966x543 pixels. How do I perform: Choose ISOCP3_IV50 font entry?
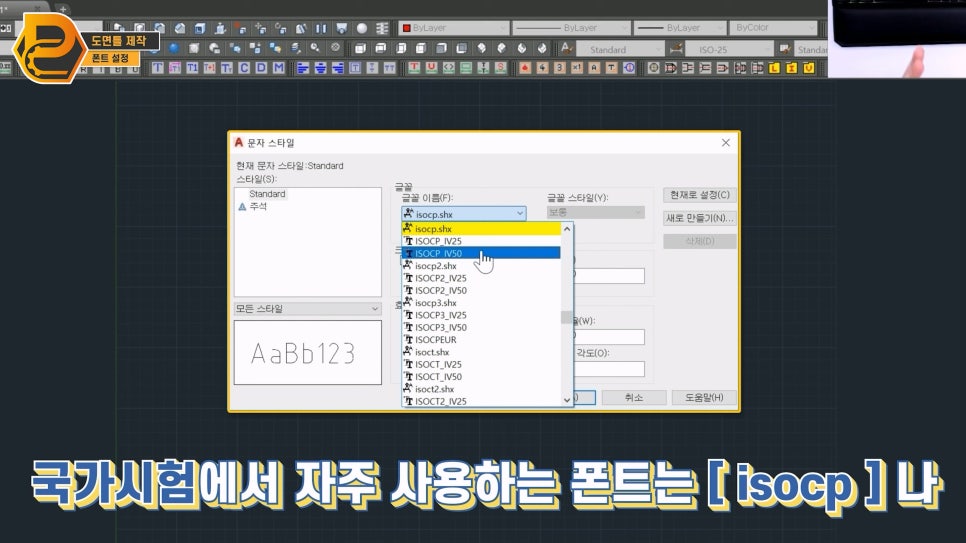481,327
